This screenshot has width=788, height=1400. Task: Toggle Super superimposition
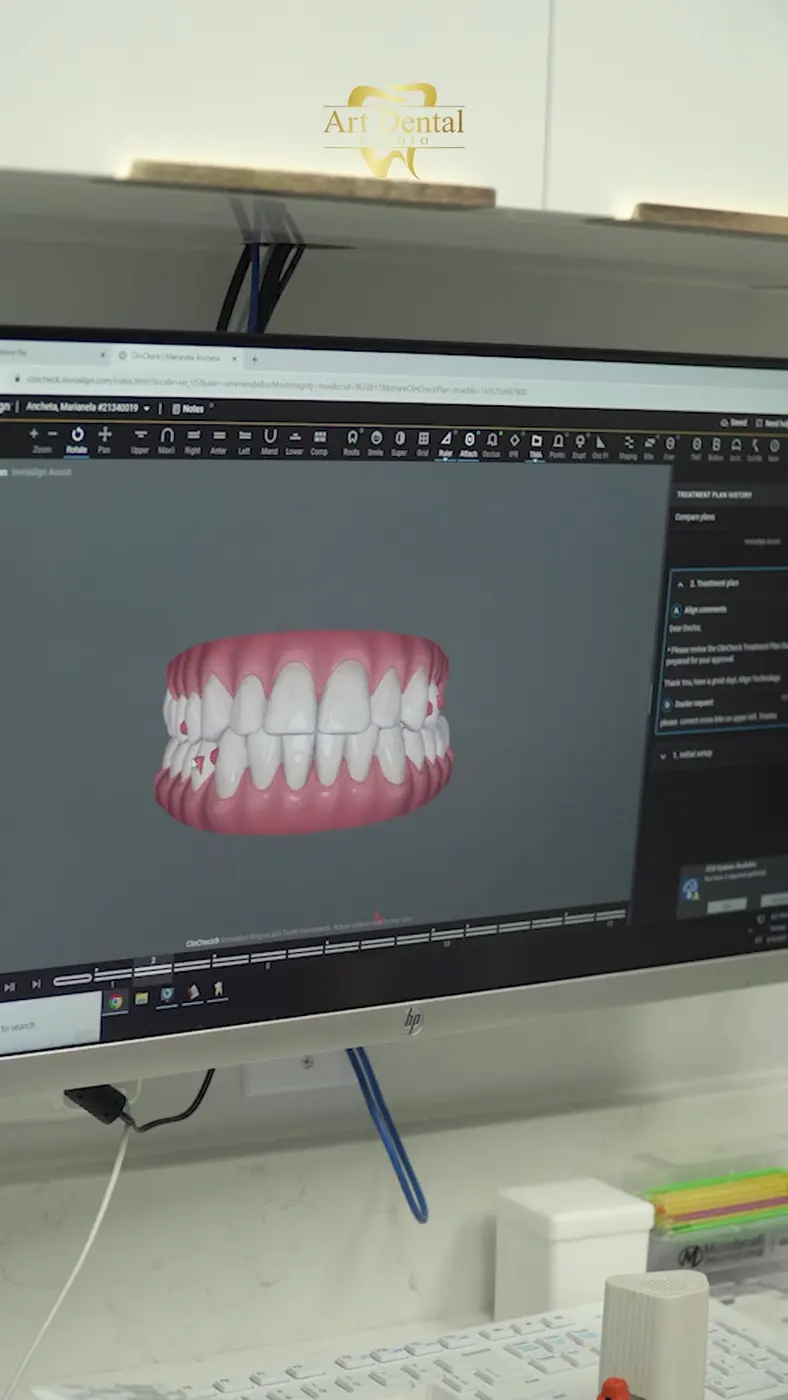click(x=400, y=444)
